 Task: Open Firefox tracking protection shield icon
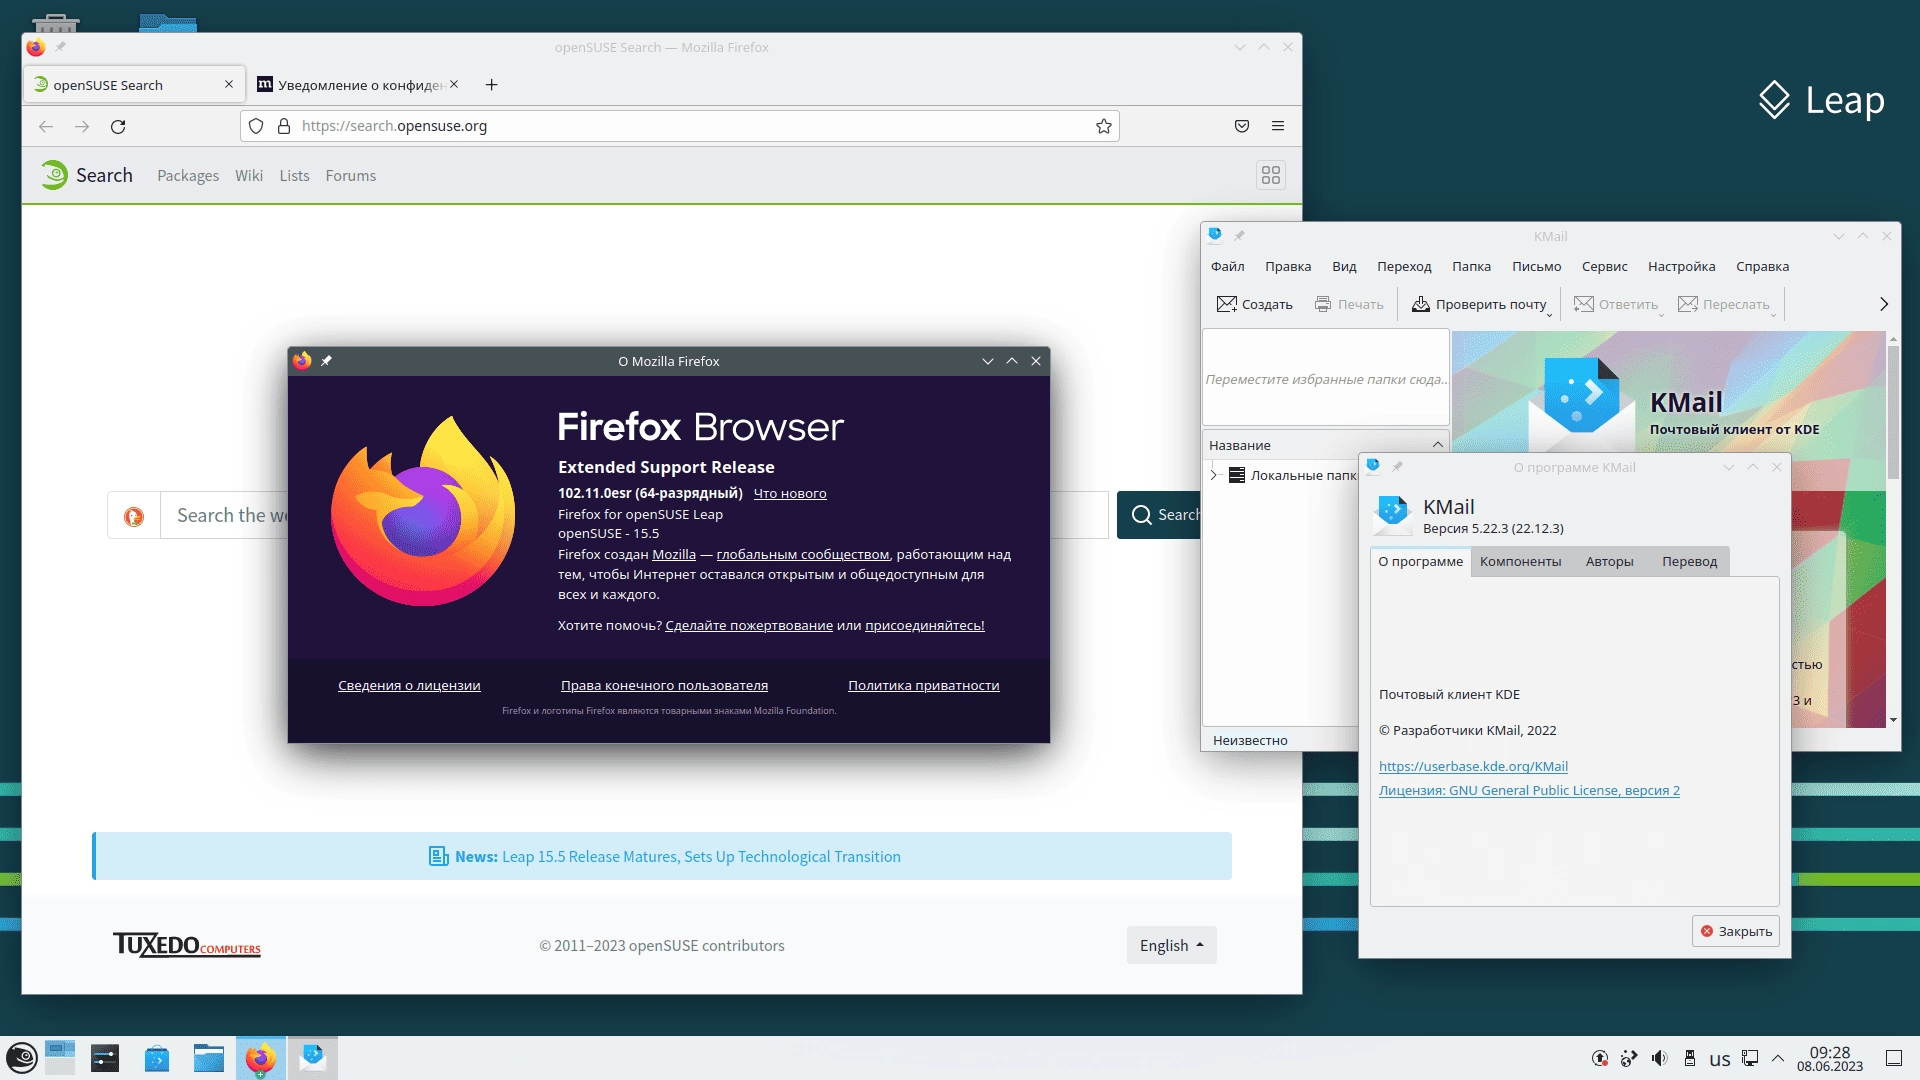pos(256,126)
